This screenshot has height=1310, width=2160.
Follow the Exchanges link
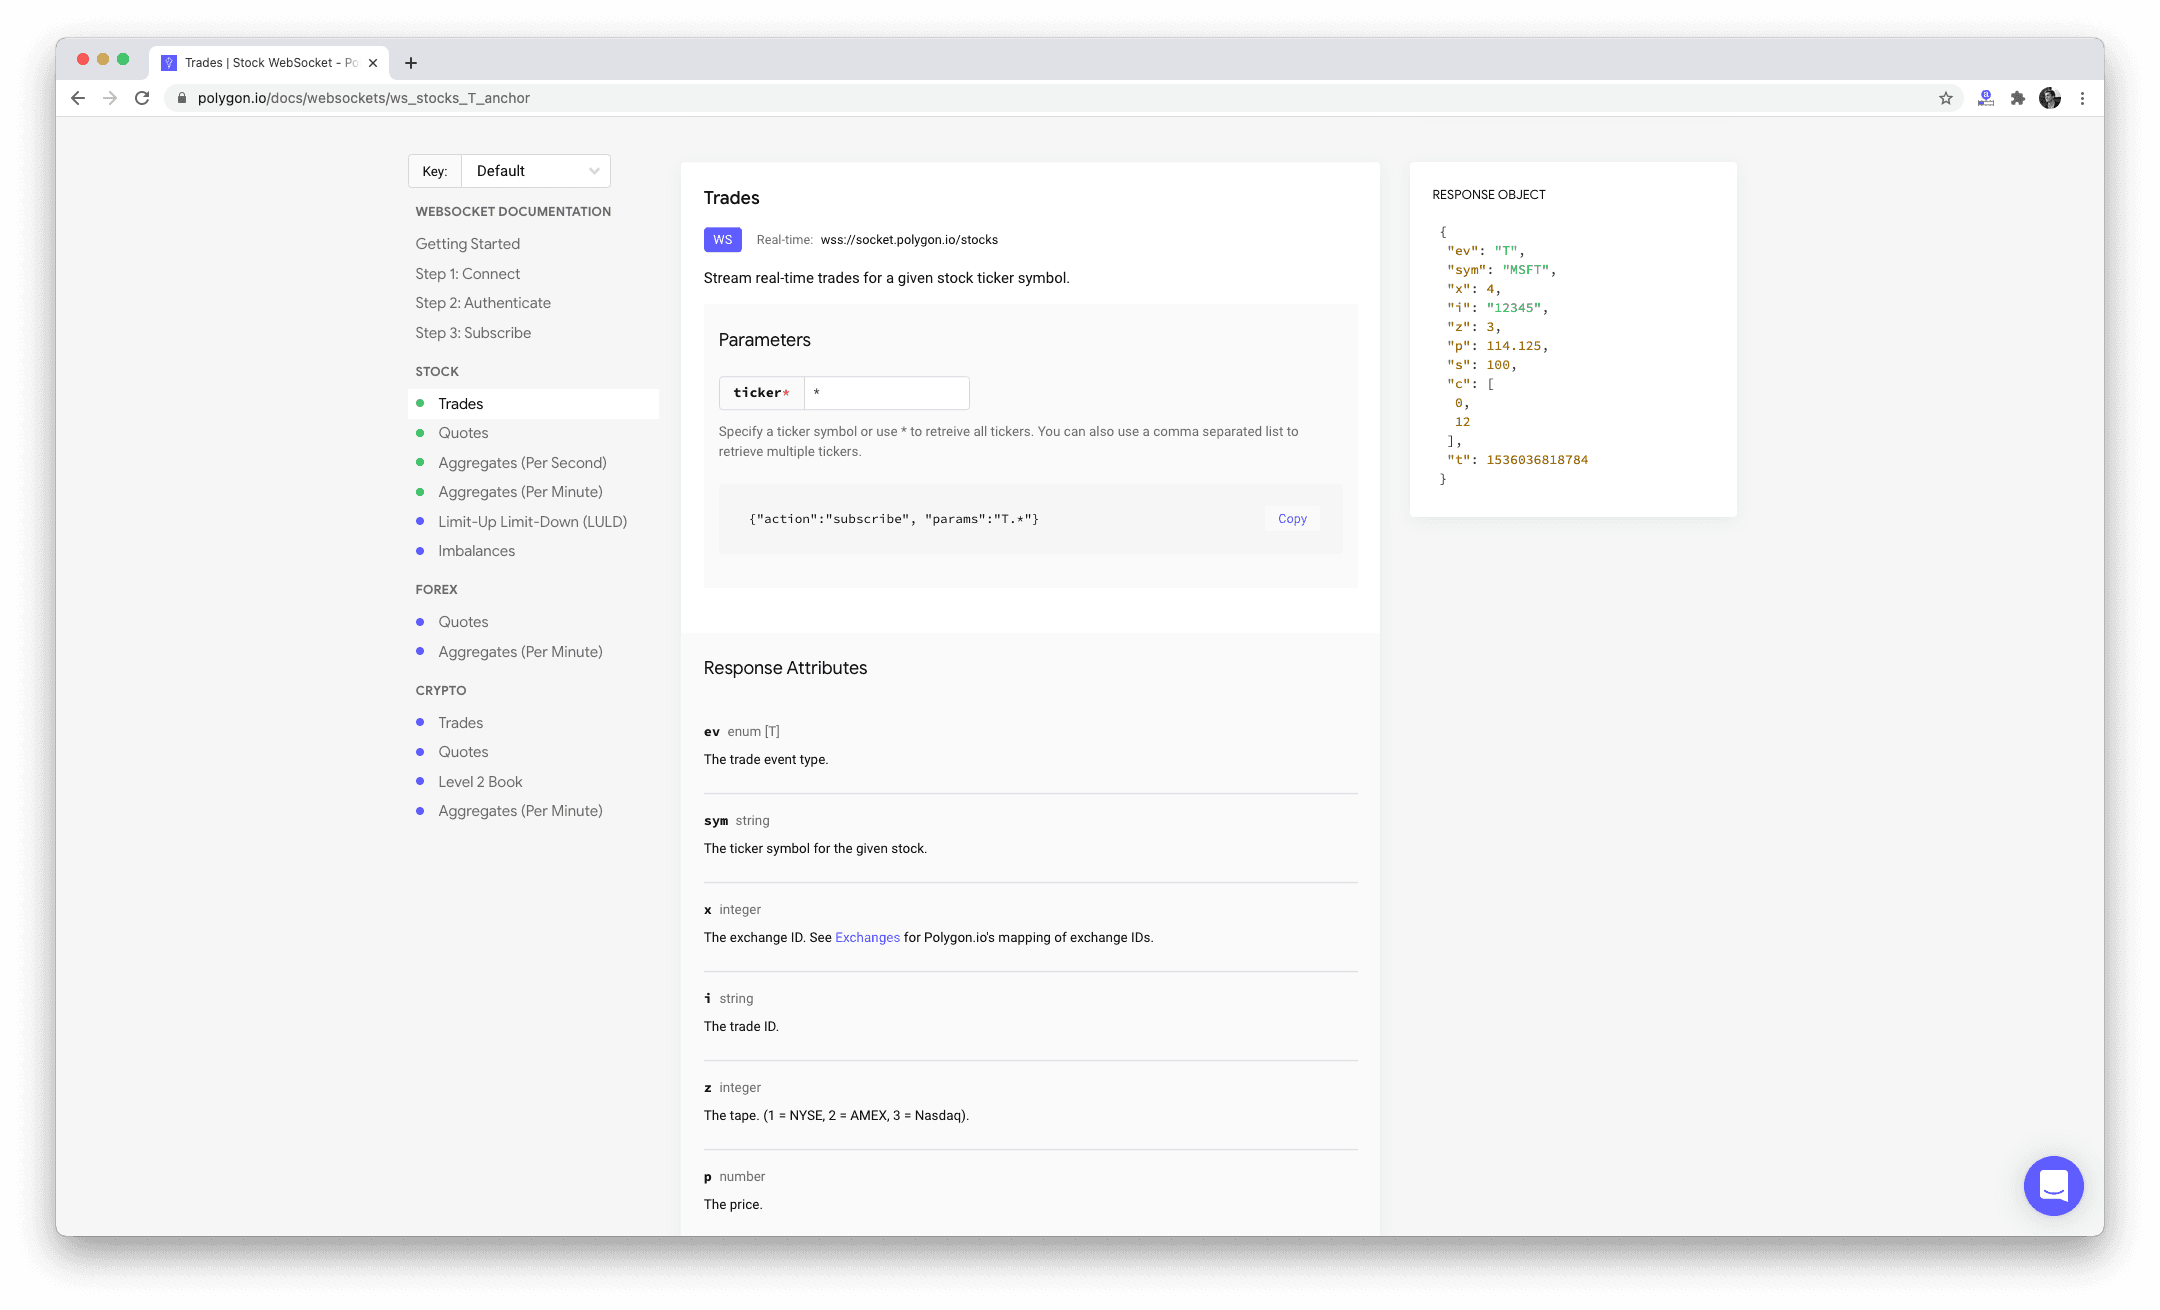pos(867,938)
